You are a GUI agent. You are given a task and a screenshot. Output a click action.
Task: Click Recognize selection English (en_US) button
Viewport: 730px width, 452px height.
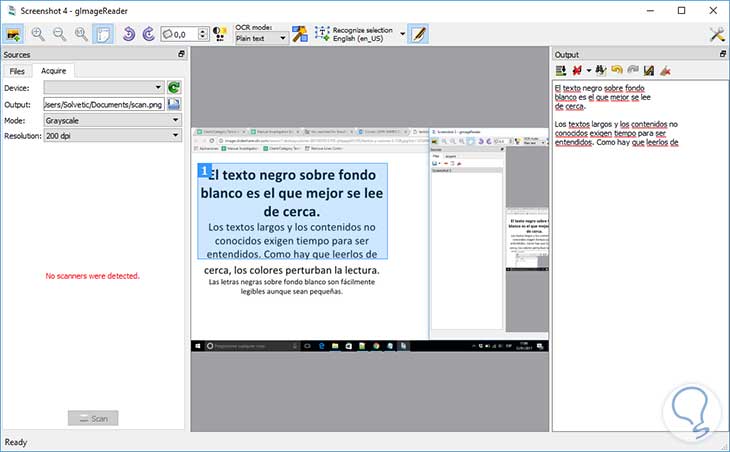(x=354, y=34)
